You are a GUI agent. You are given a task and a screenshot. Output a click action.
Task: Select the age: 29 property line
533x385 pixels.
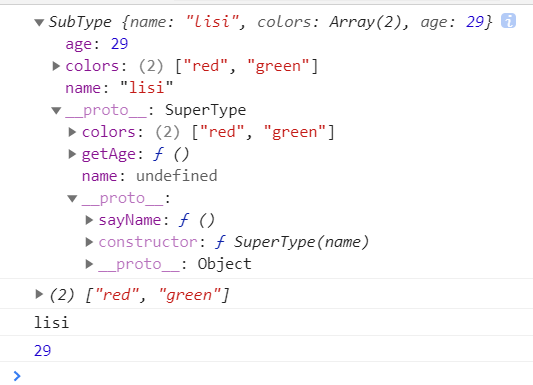[97, 44]
